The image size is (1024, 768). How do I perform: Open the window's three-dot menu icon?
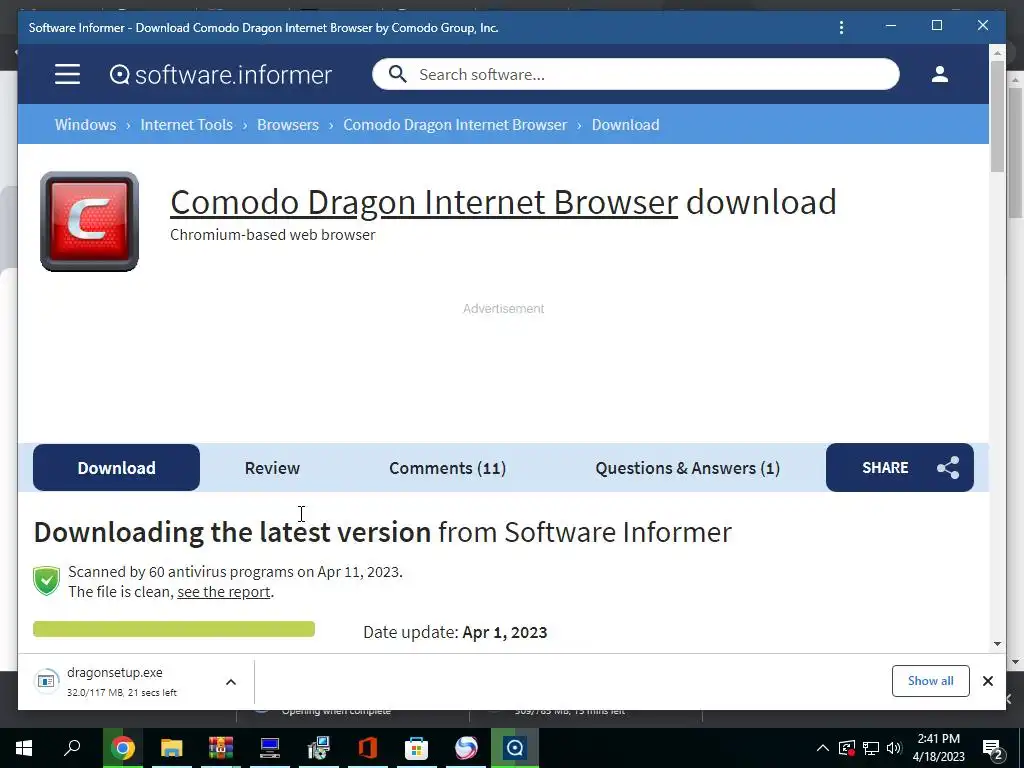click(841, 27)
